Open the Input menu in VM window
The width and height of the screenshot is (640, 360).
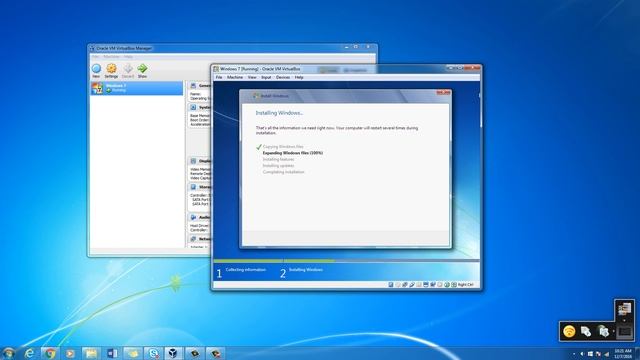click(x=266, y=77)
